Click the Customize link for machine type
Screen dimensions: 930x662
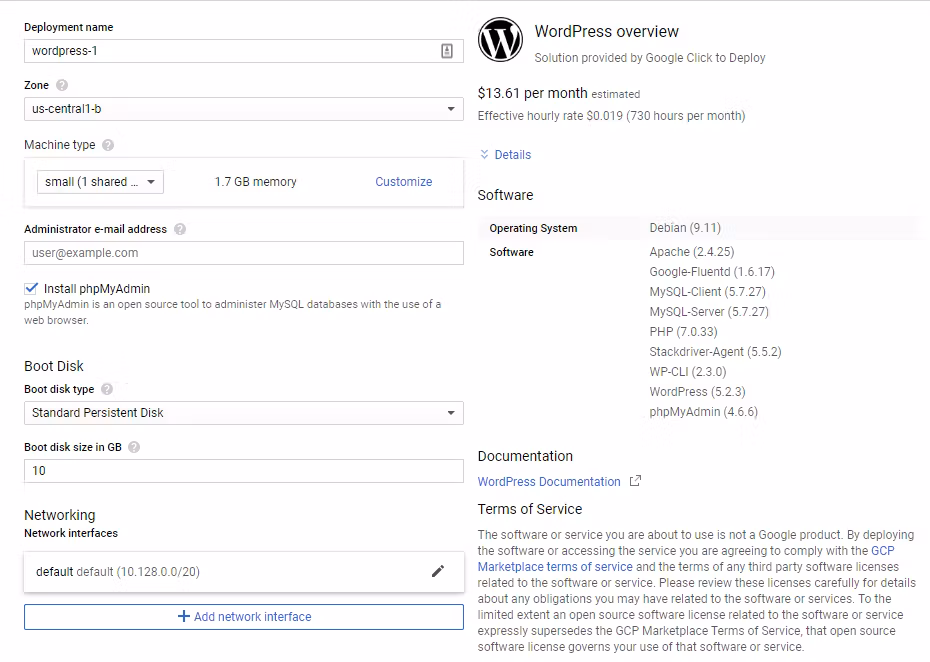point(403,181)
